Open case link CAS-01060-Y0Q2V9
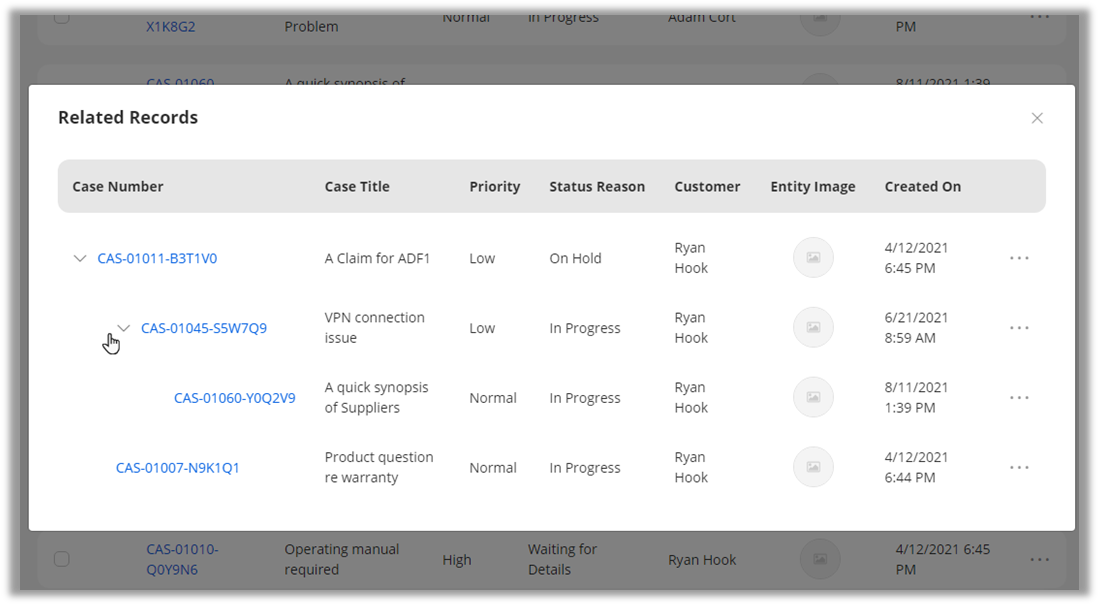The image size is (1100, 605). coord(235,398)
